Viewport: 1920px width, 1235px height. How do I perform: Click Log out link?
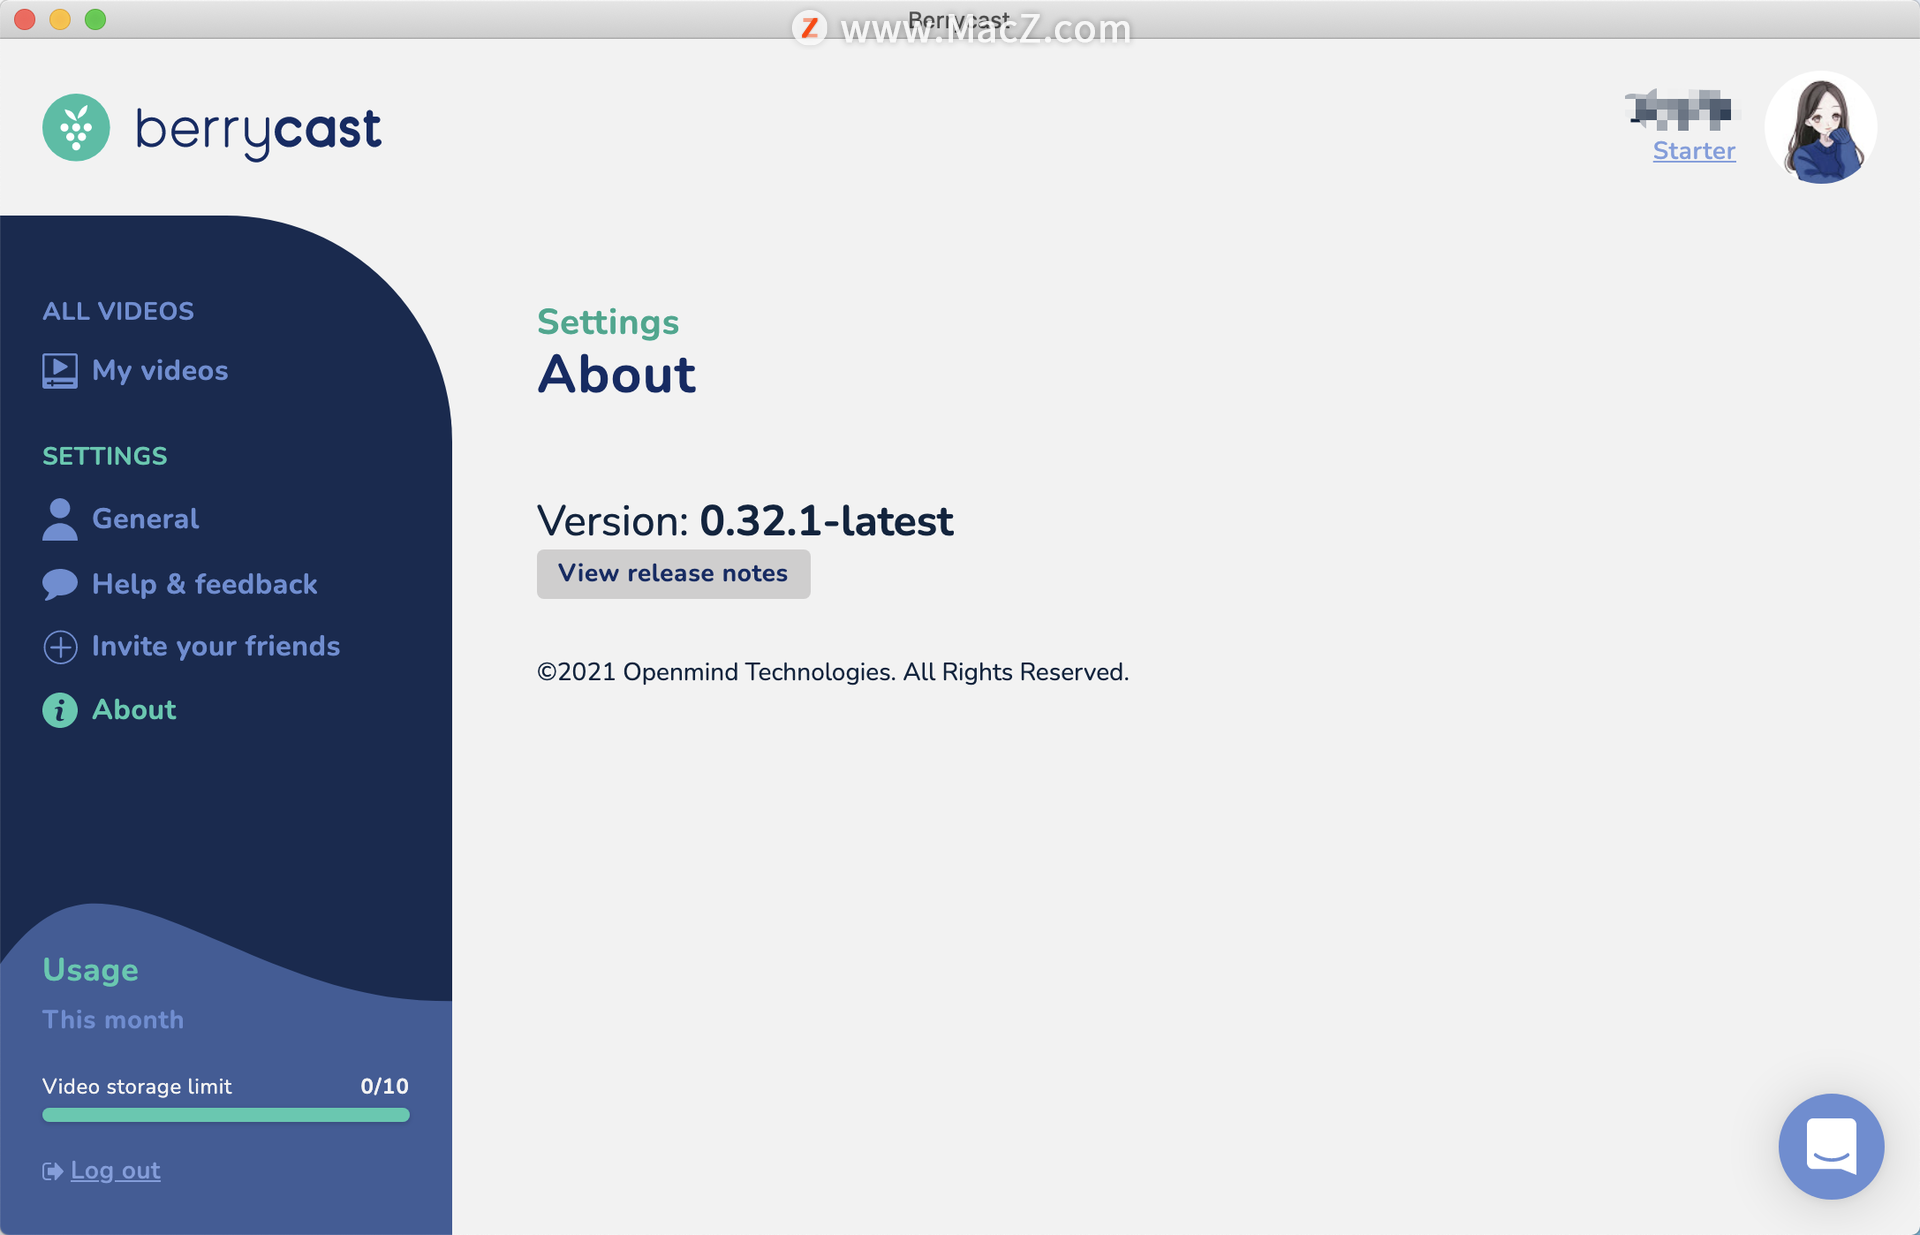[113, 1169]
